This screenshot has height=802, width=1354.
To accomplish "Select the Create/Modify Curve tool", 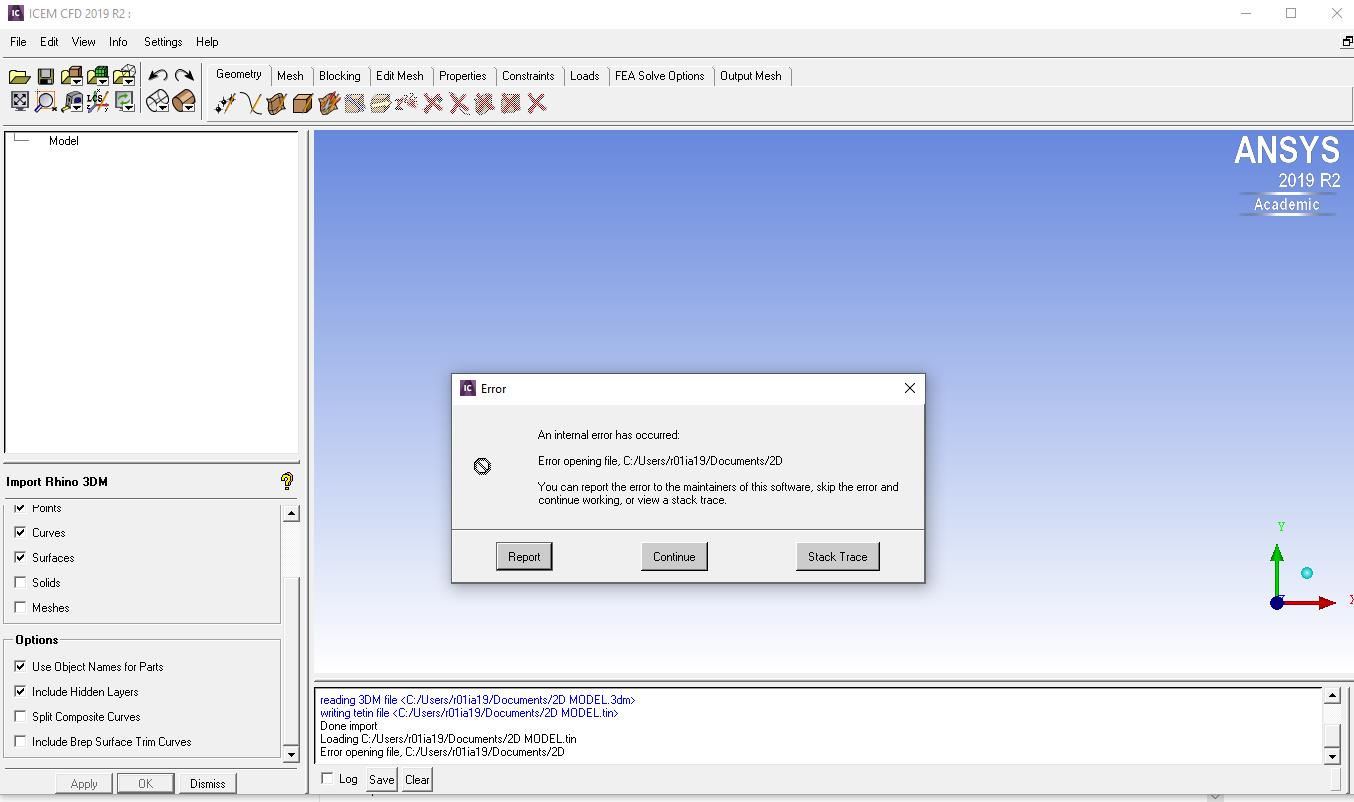I will coord(251,103).
